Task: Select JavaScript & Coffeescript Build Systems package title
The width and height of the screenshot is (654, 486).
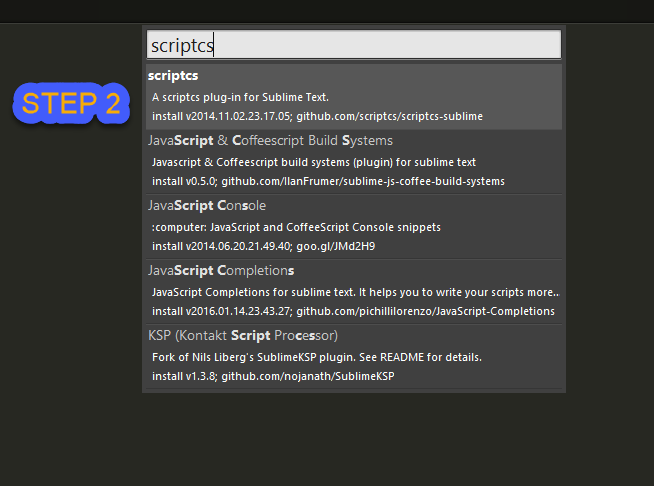Action: [270, 141]
